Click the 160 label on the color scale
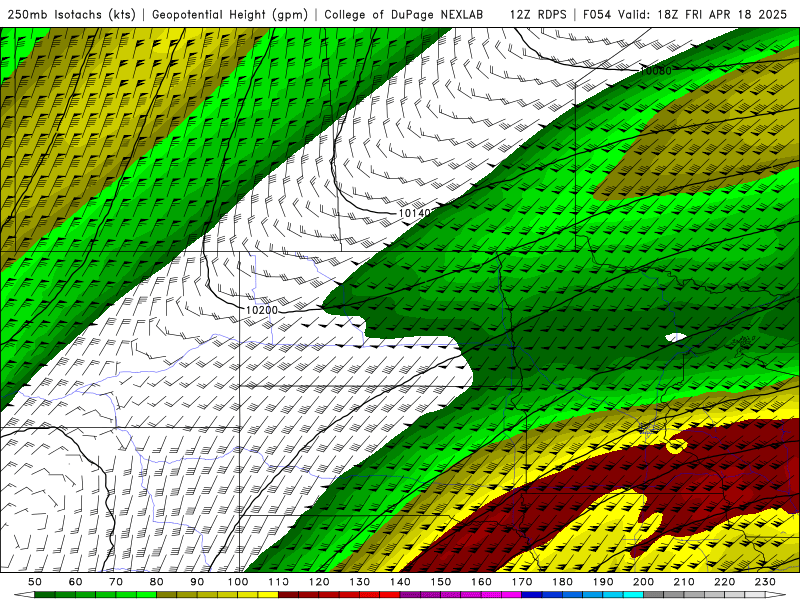800x600 pixels. (x=481, y=582)
